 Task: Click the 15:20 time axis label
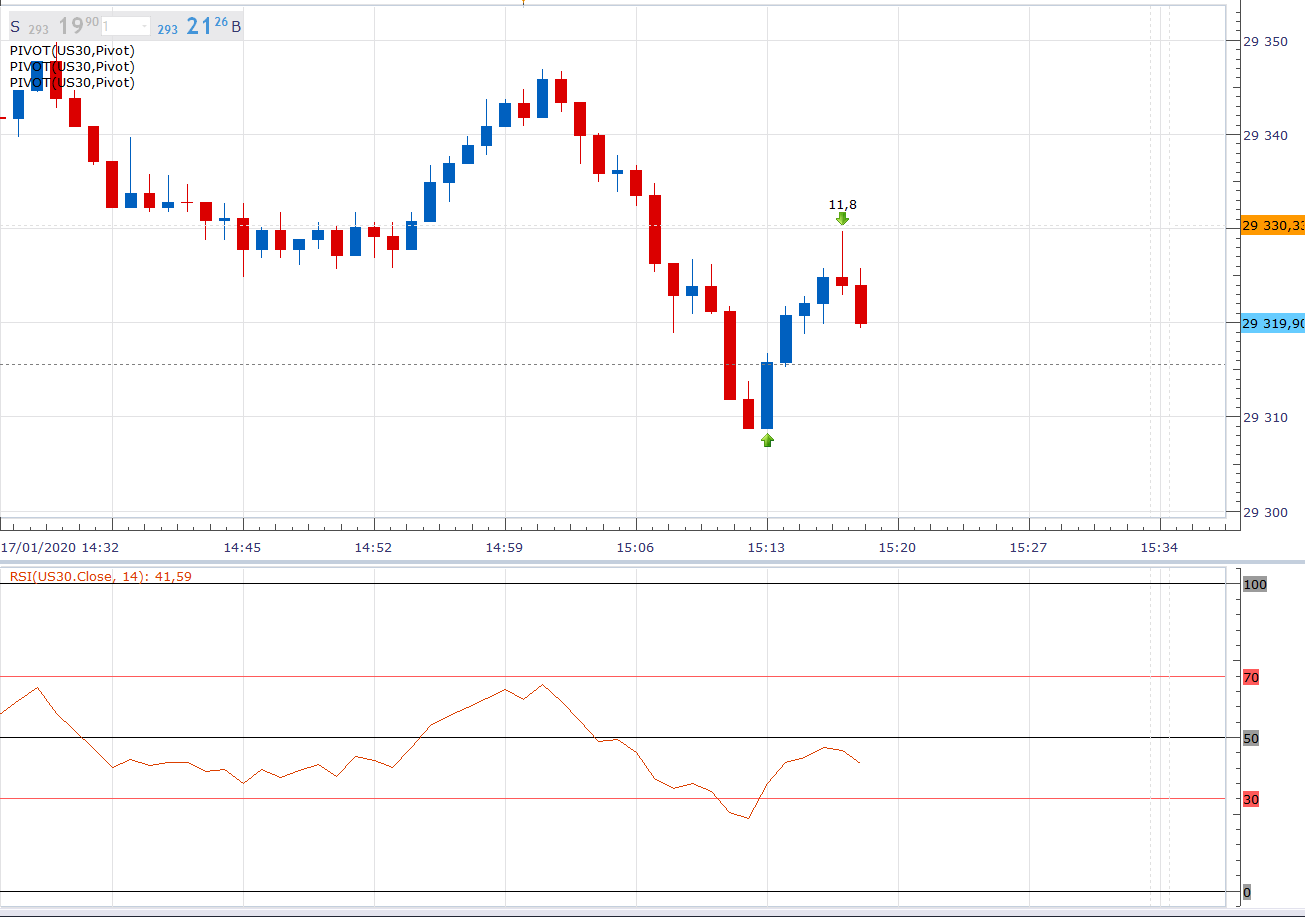coord(898,547)
